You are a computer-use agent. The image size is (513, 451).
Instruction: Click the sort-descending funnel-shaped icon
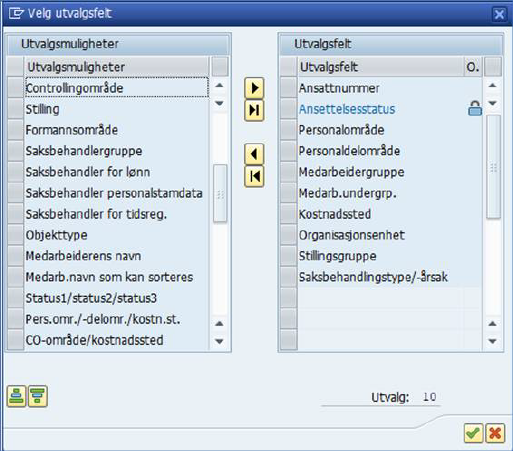[x=38, y=396]
